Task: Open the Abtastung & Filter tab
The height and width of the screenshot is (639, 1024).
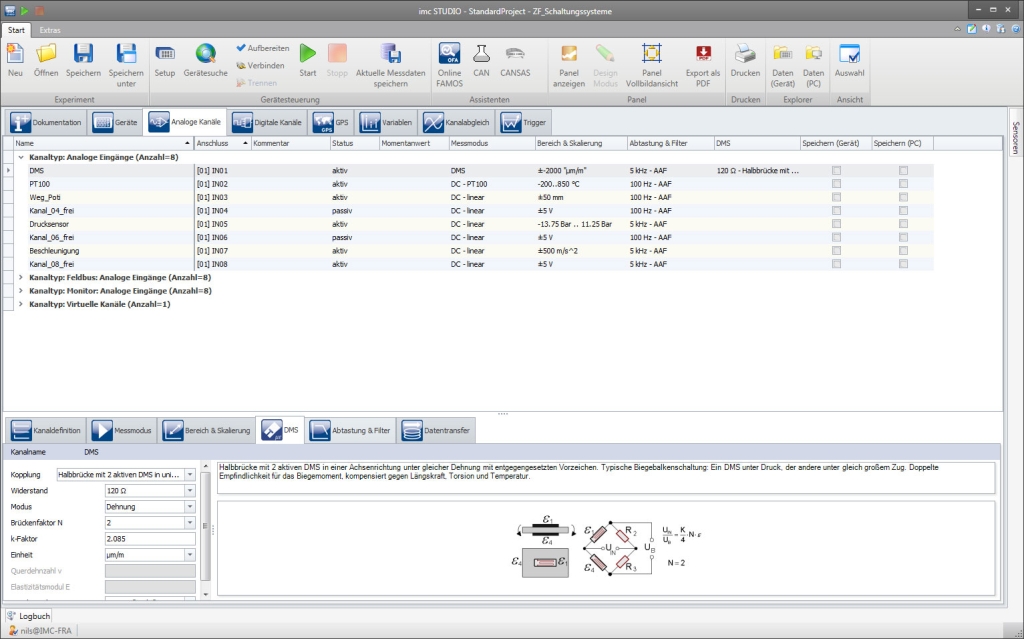Action: click(350, 430)
